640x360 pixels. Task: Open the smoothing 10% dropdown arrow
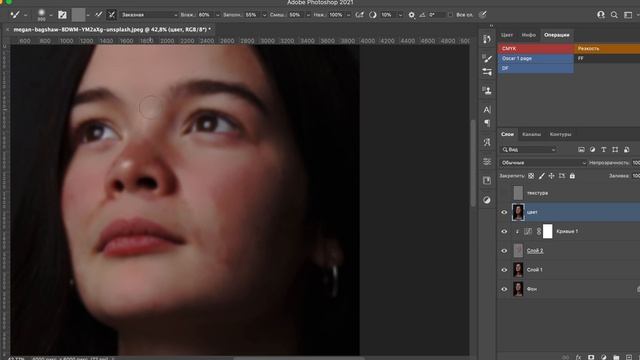coord(400,15)
